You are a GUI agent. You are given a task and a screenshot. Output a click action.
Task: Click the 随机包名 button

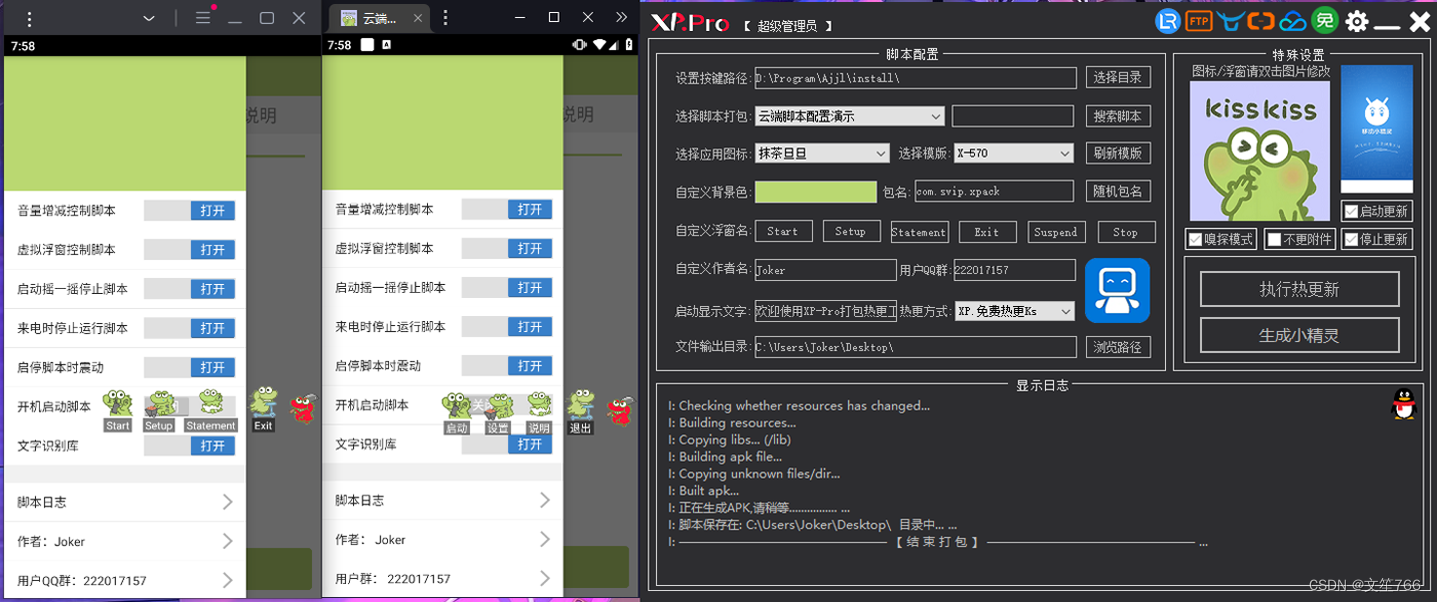1118,191
